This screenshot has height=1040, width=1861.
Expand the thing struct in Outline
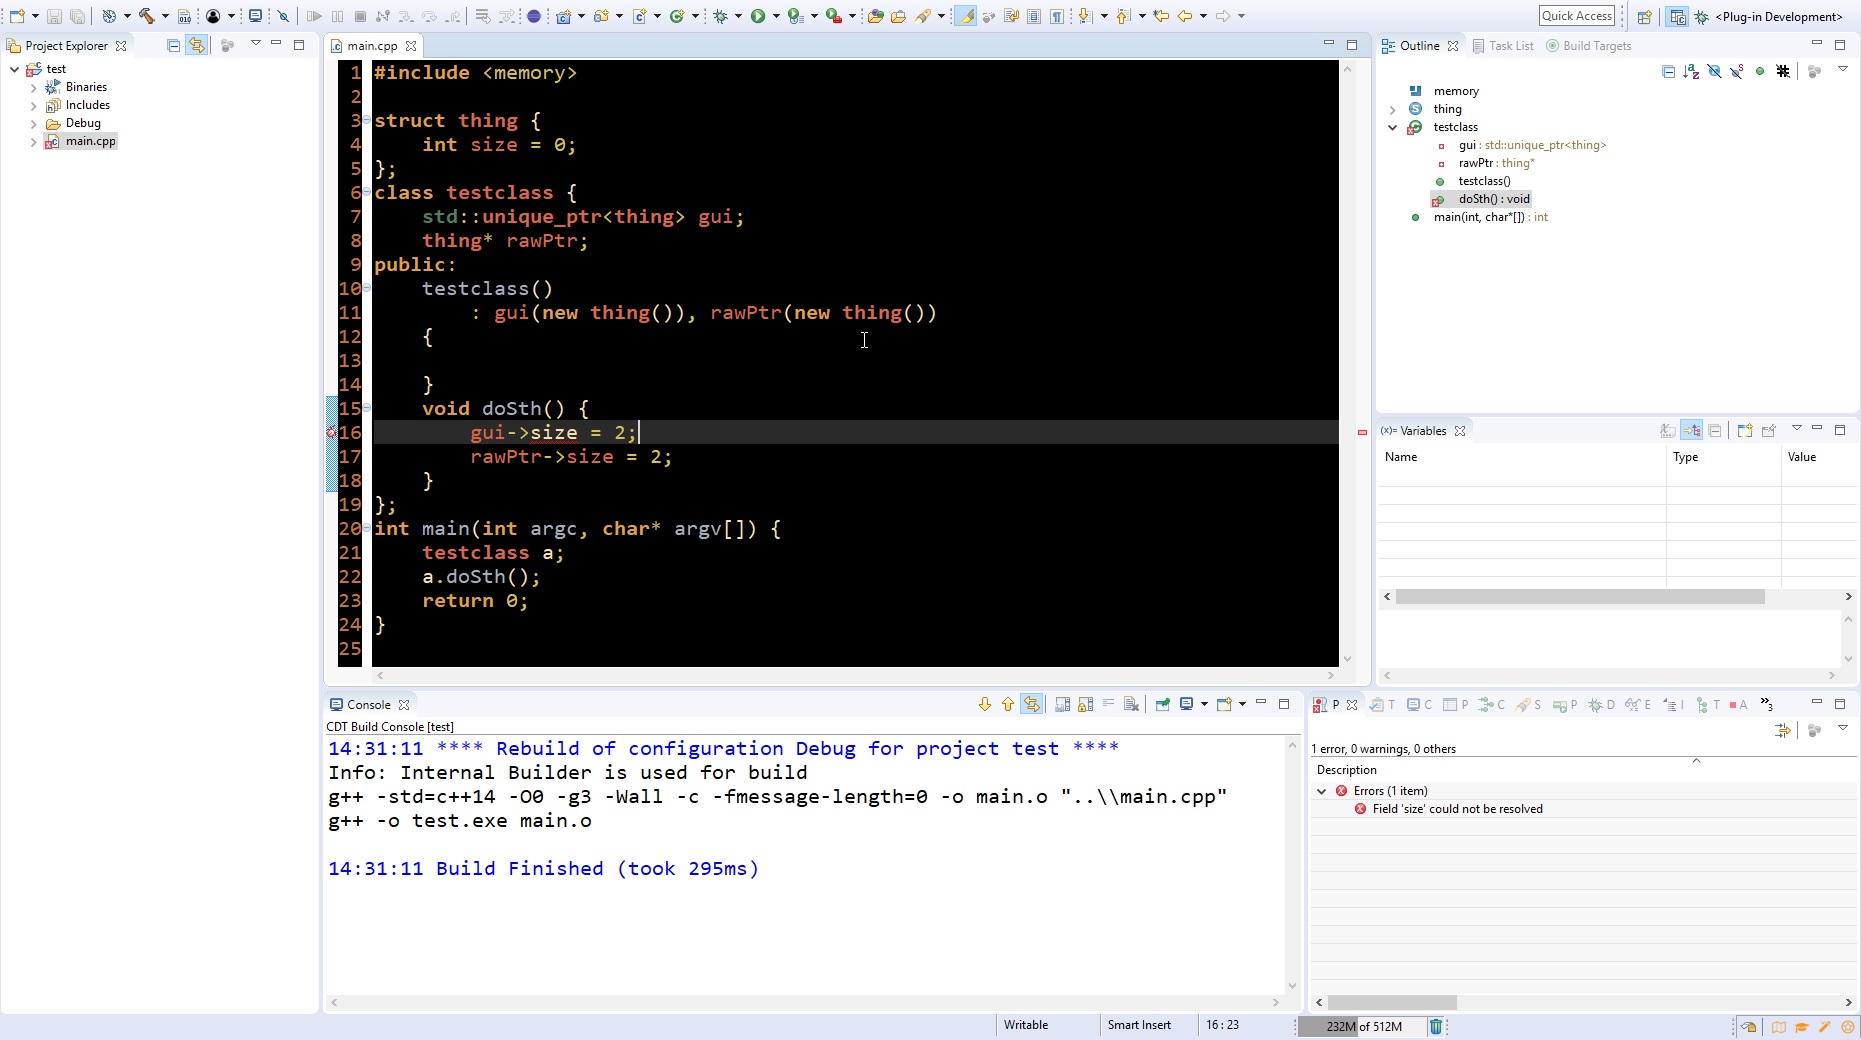point(1392,110)
